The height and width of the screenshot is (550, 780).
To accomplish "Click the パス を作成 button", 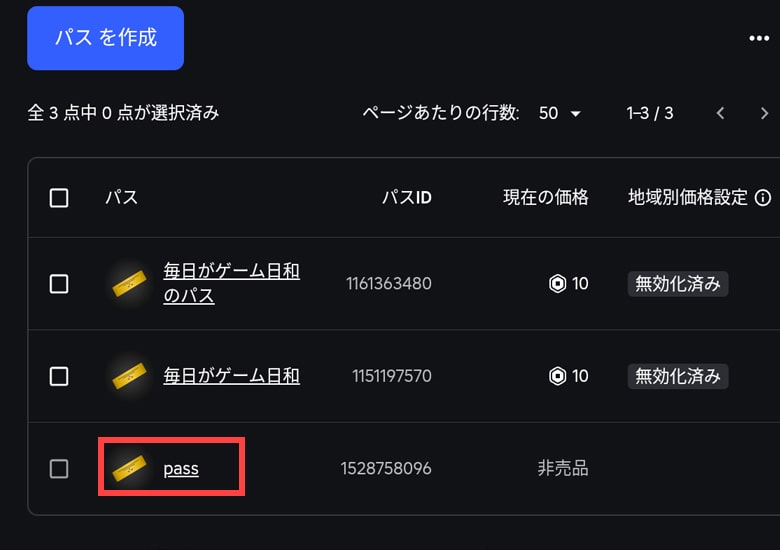I will 105,38.
